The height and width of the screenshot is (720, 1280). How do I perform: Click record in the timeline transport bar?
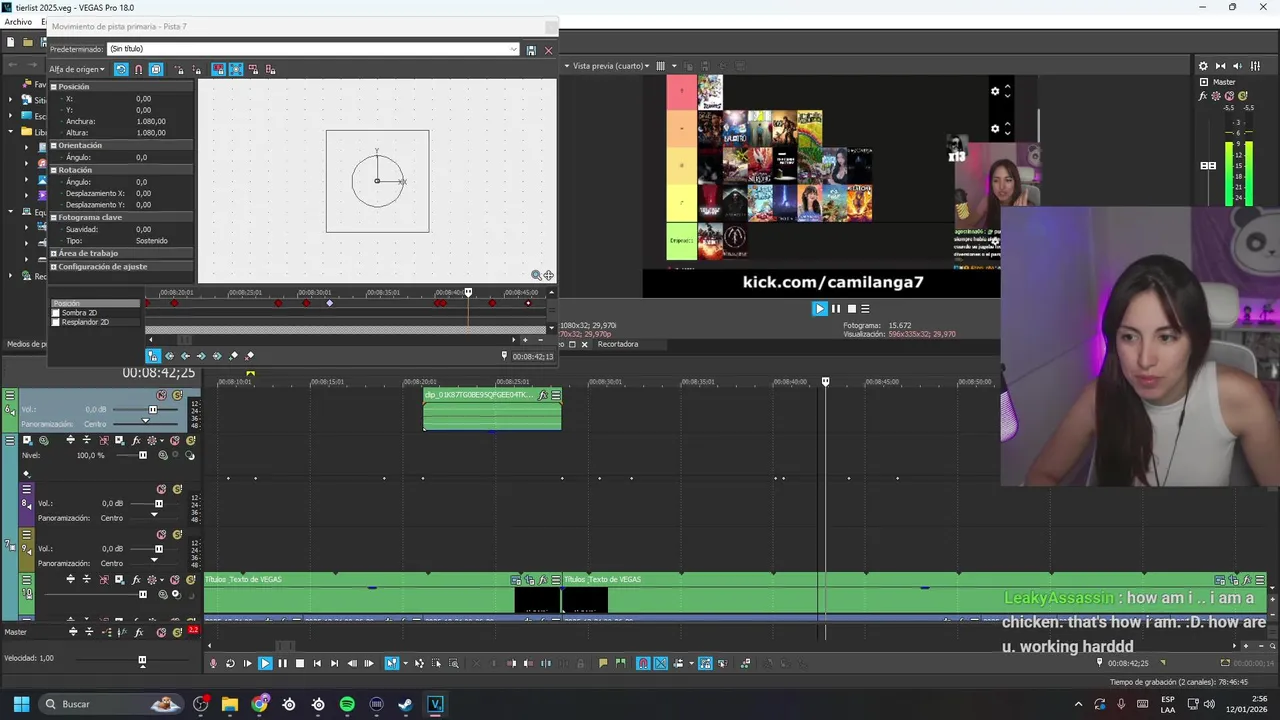click(x=213, y=663)
